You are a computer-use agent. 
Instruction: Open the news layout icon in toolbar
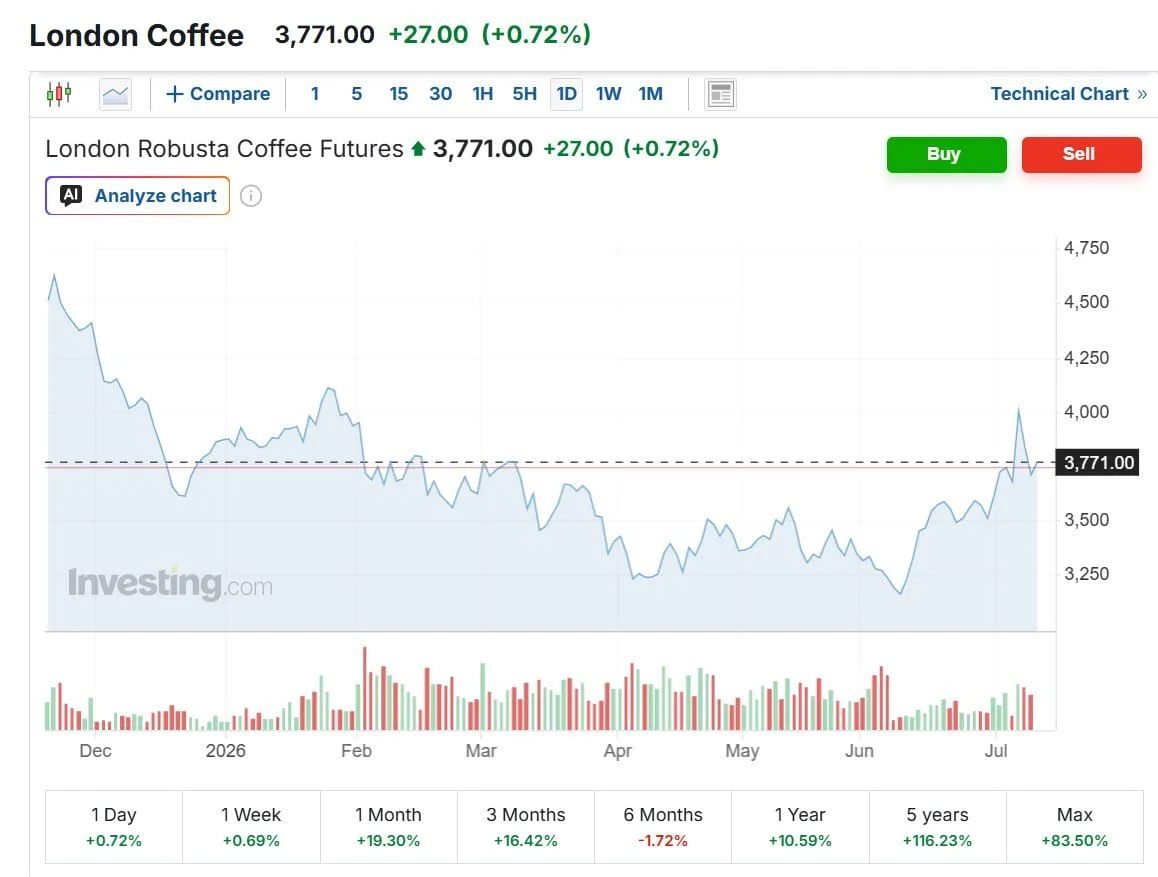pyautogui.click(x=720, y=94)
